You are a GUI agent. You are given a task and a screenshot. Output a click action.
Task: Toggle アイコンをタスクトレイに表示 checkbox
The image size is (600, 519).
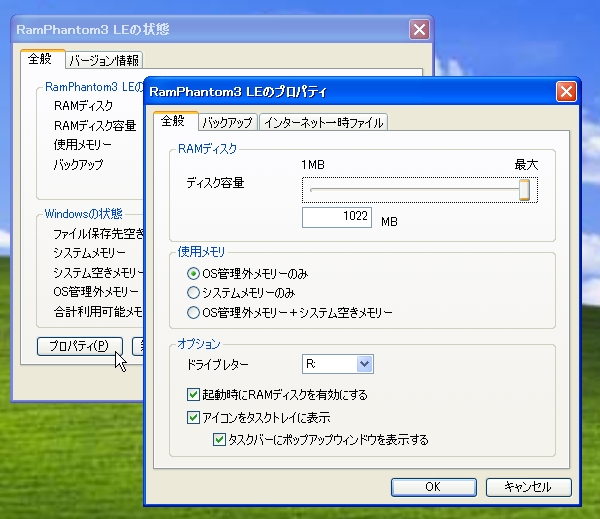[259, 417]
